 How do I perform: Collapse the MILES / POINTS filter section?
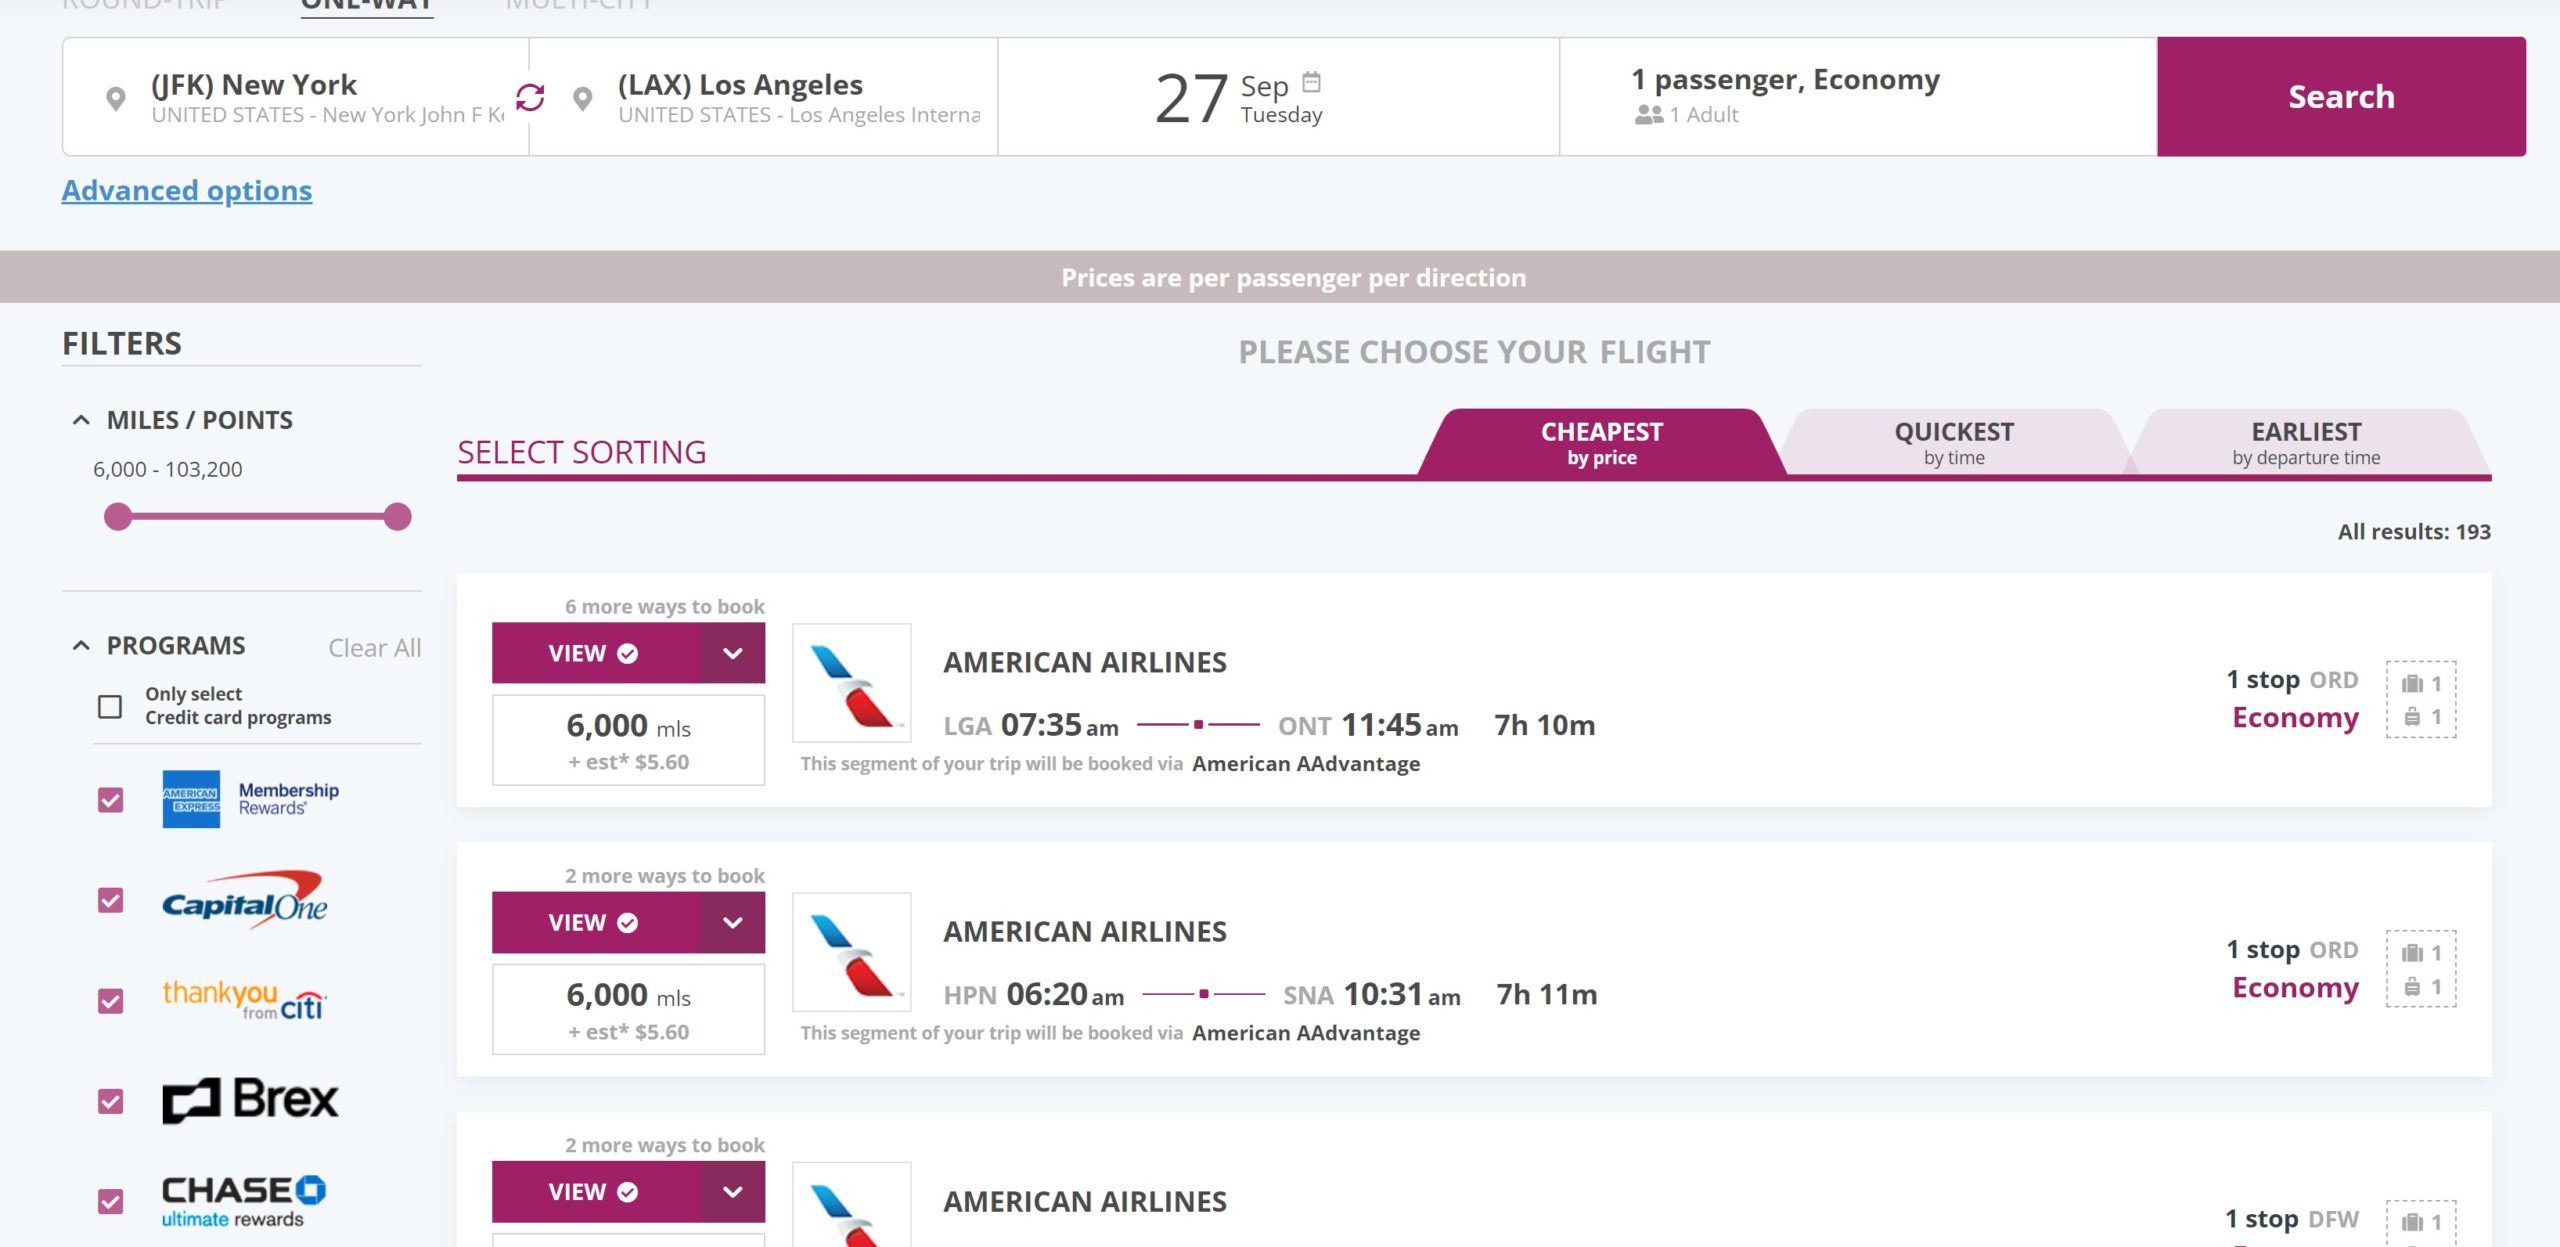80,419
